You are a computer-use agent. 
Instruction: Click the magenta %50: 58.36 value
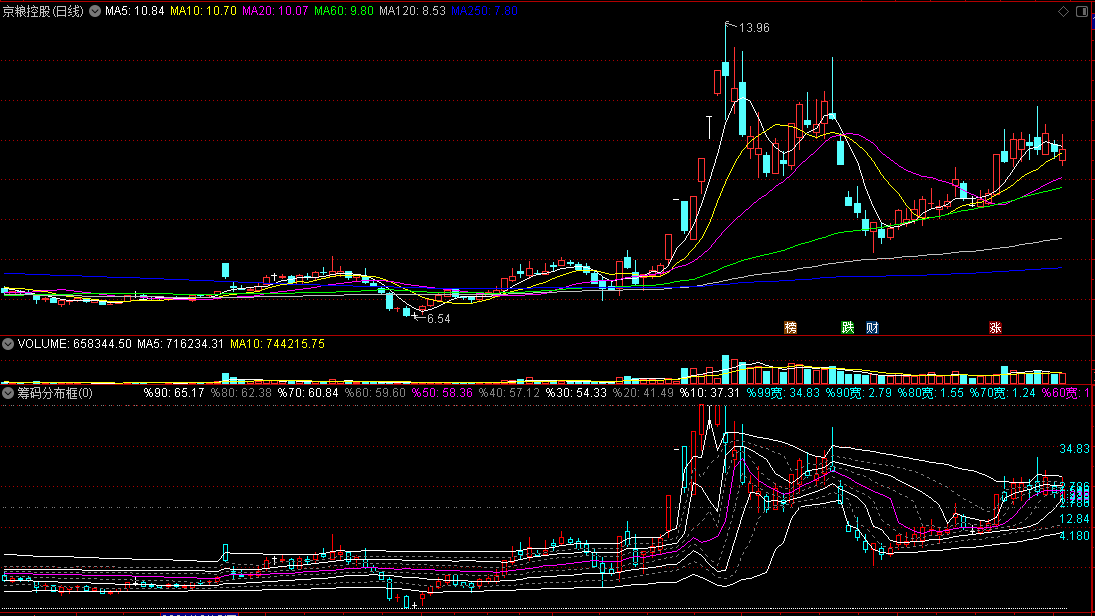tap(442, 393)
